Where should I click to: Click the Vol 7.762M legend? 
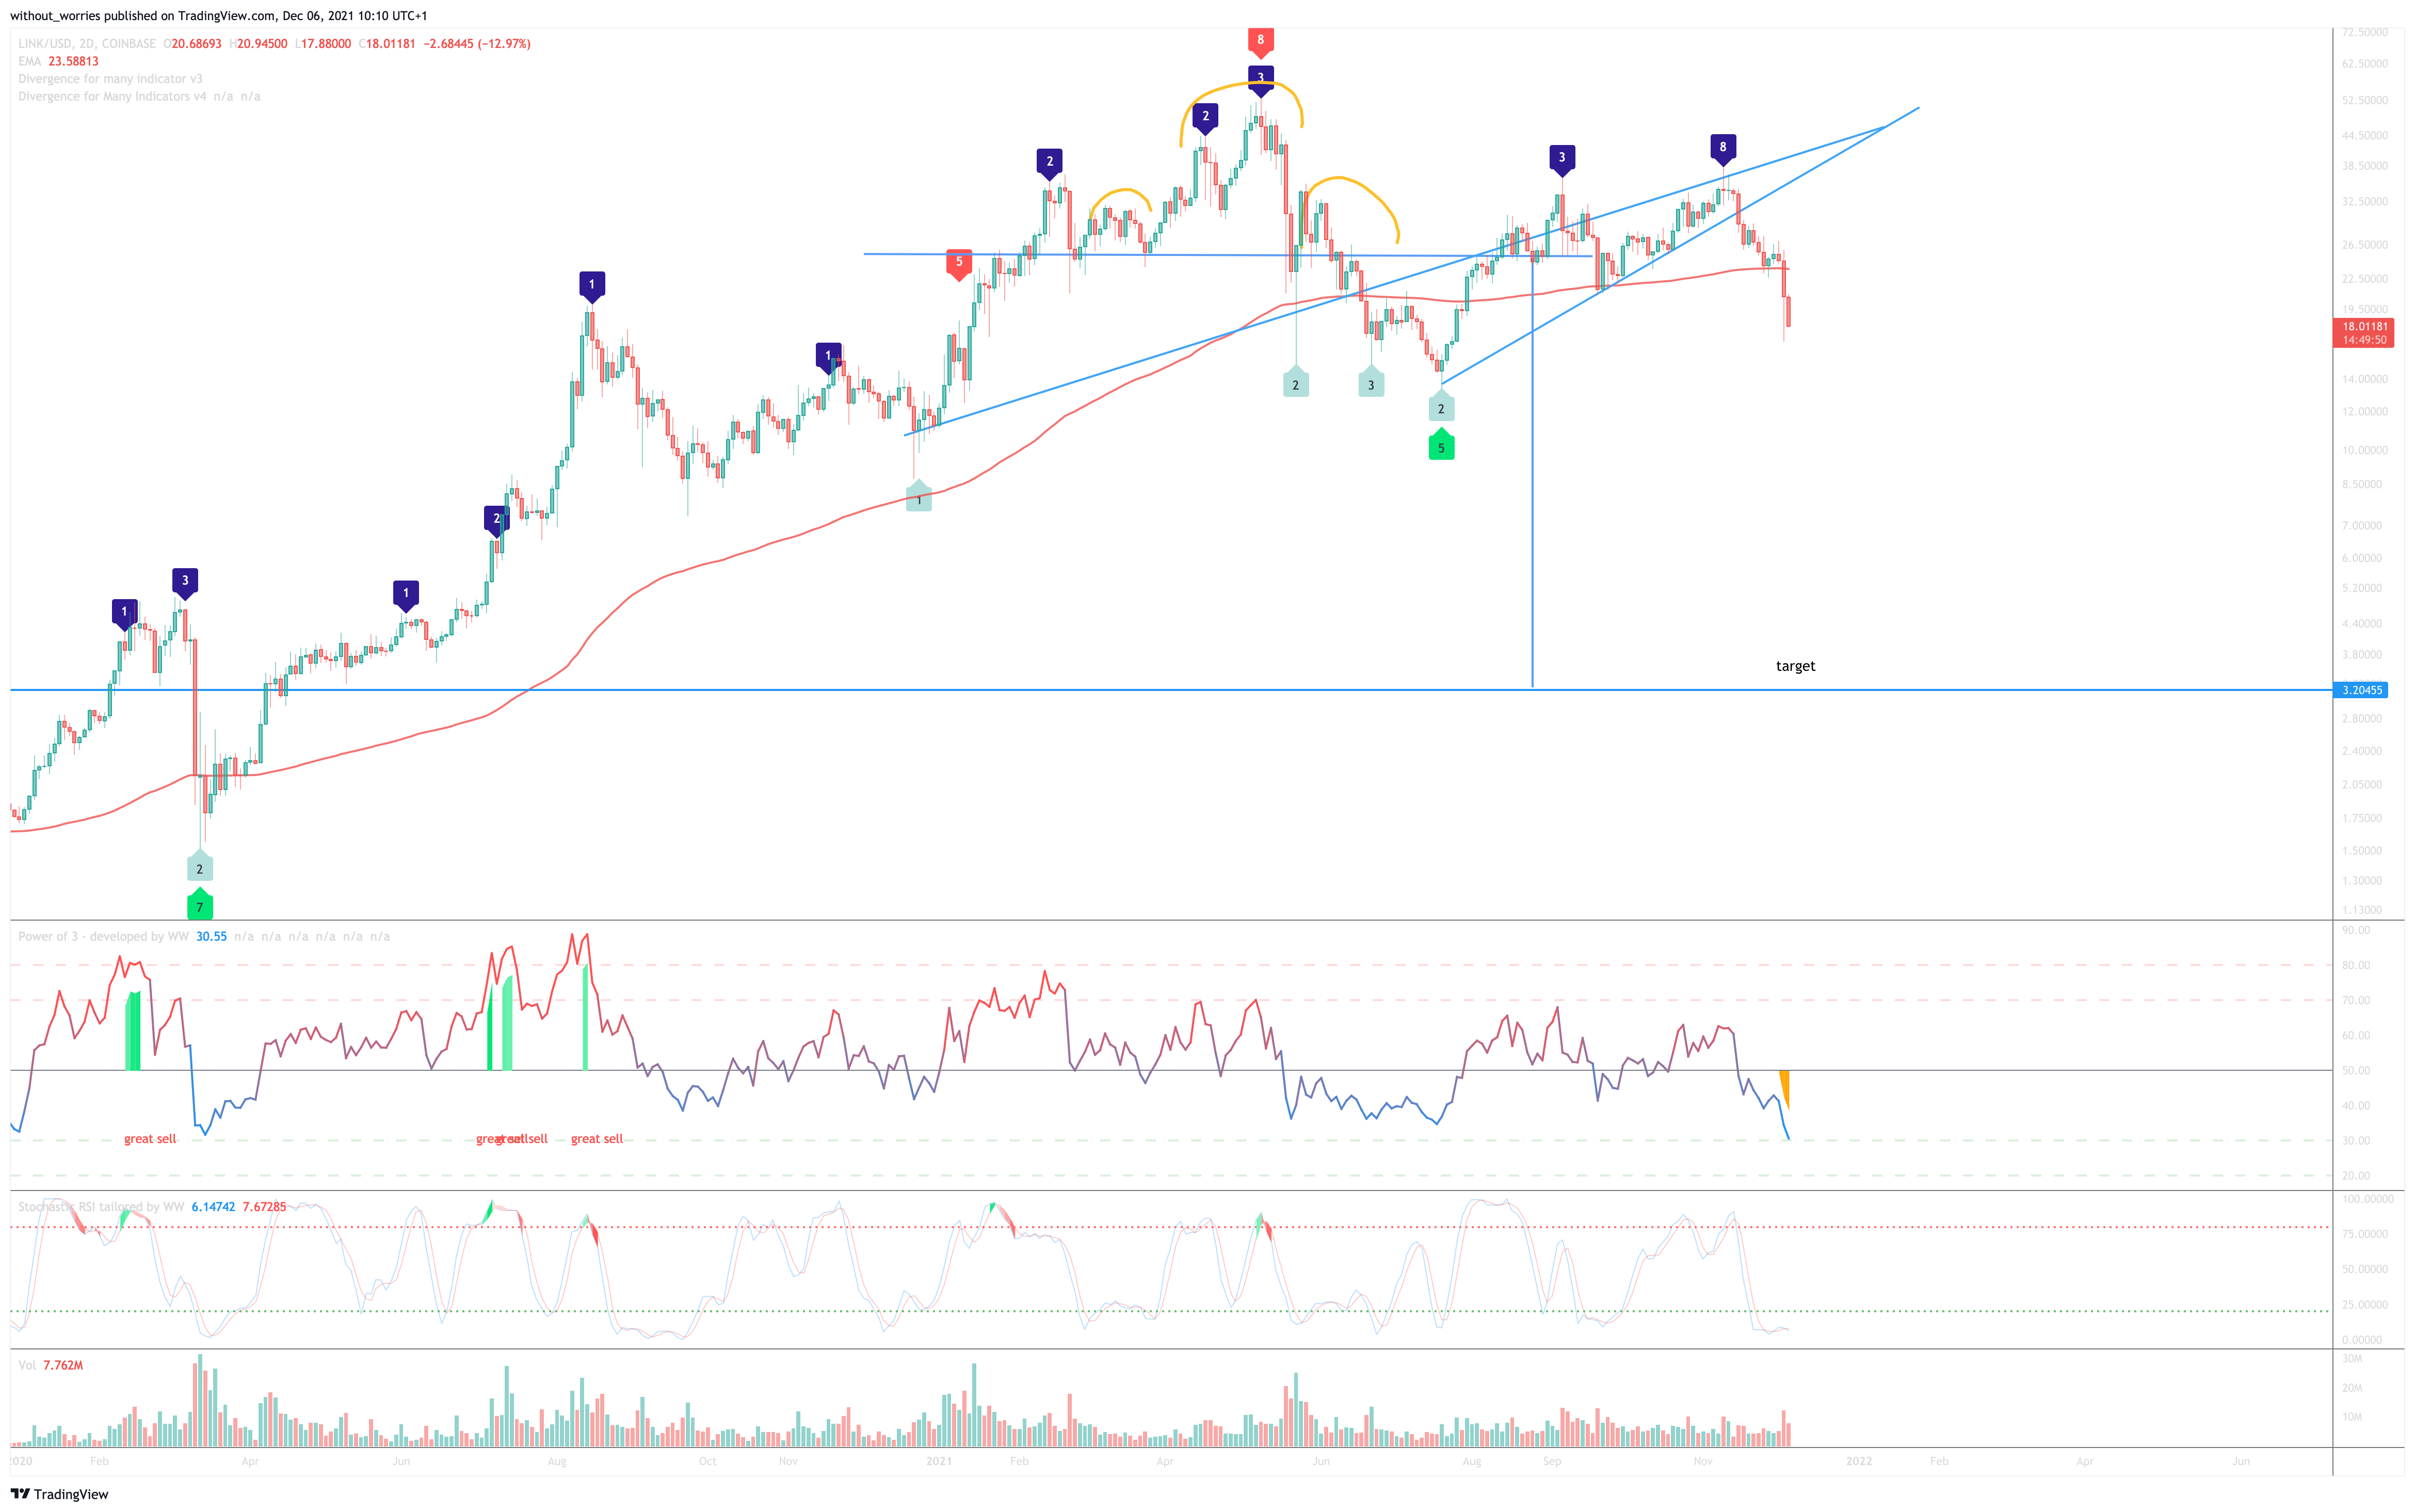click(x=50, y=1365)
